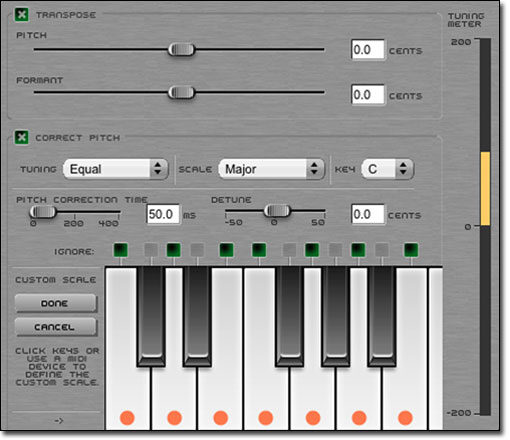The height and width of the screenshot is (440, 510).
Task: Toggle Ignore box above the F# key
Action: [289, 250]
